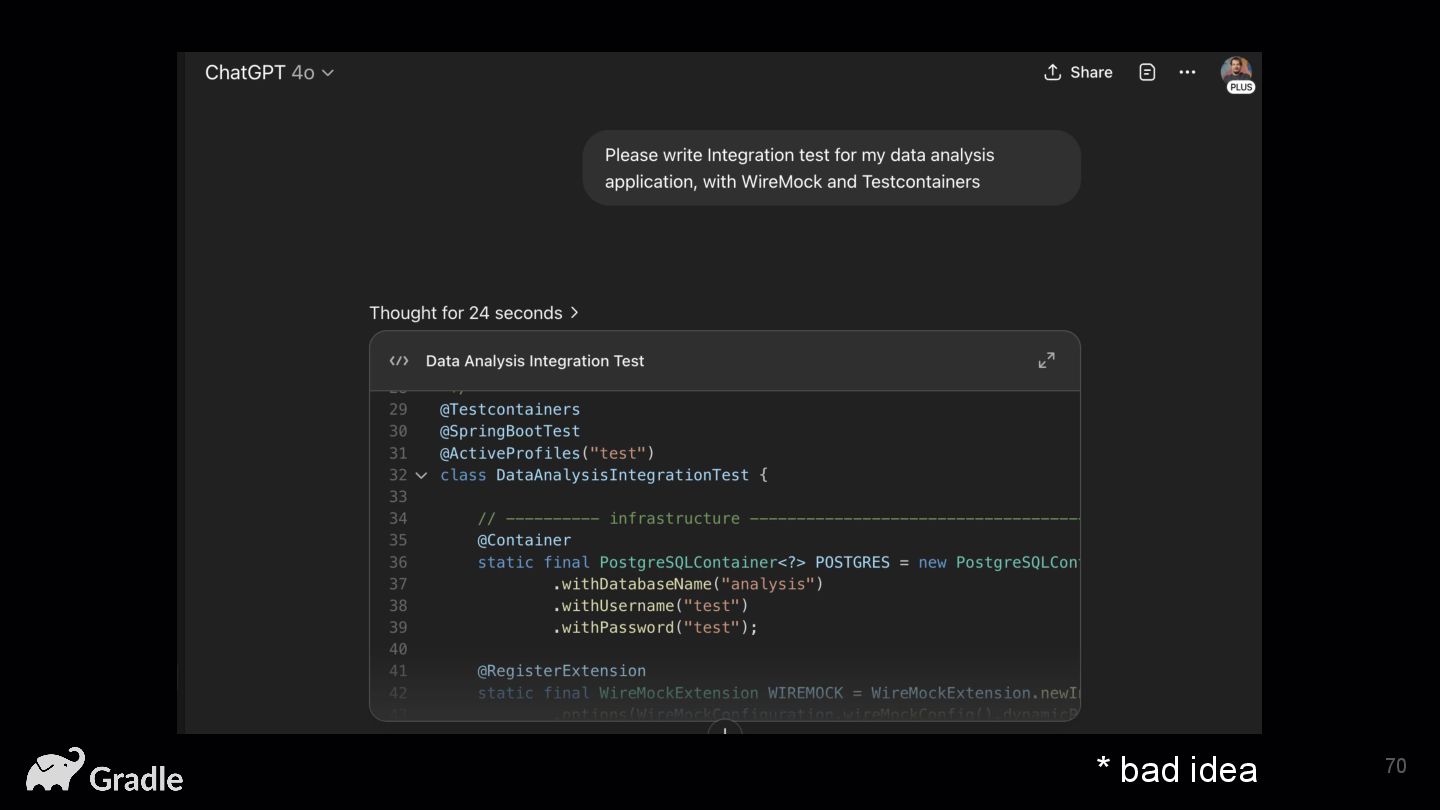
Task: Expand the Thought for 24 seconds details
Action: tap(474, 313)
